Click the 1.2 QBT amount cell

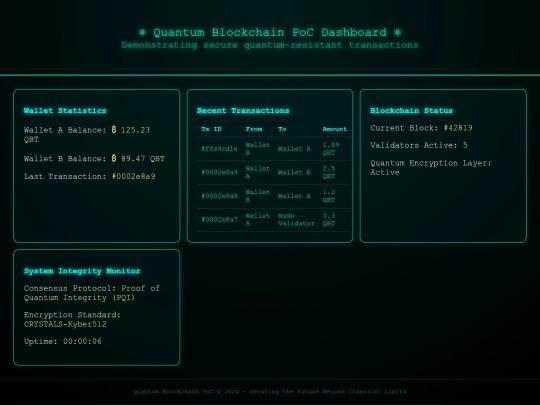329,196
